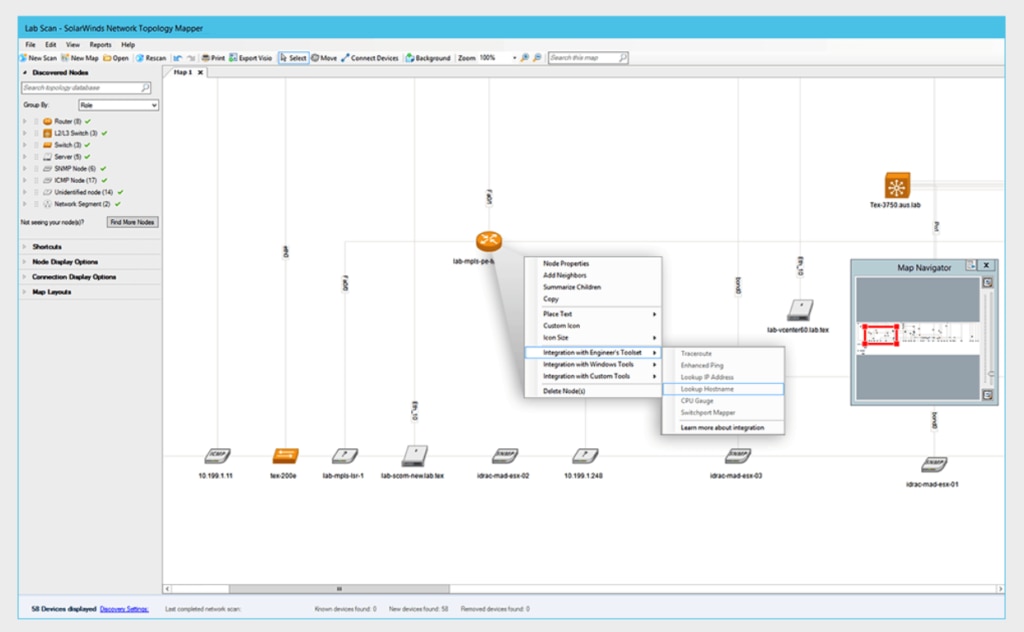Open the Reports menu

coord(100,45)
